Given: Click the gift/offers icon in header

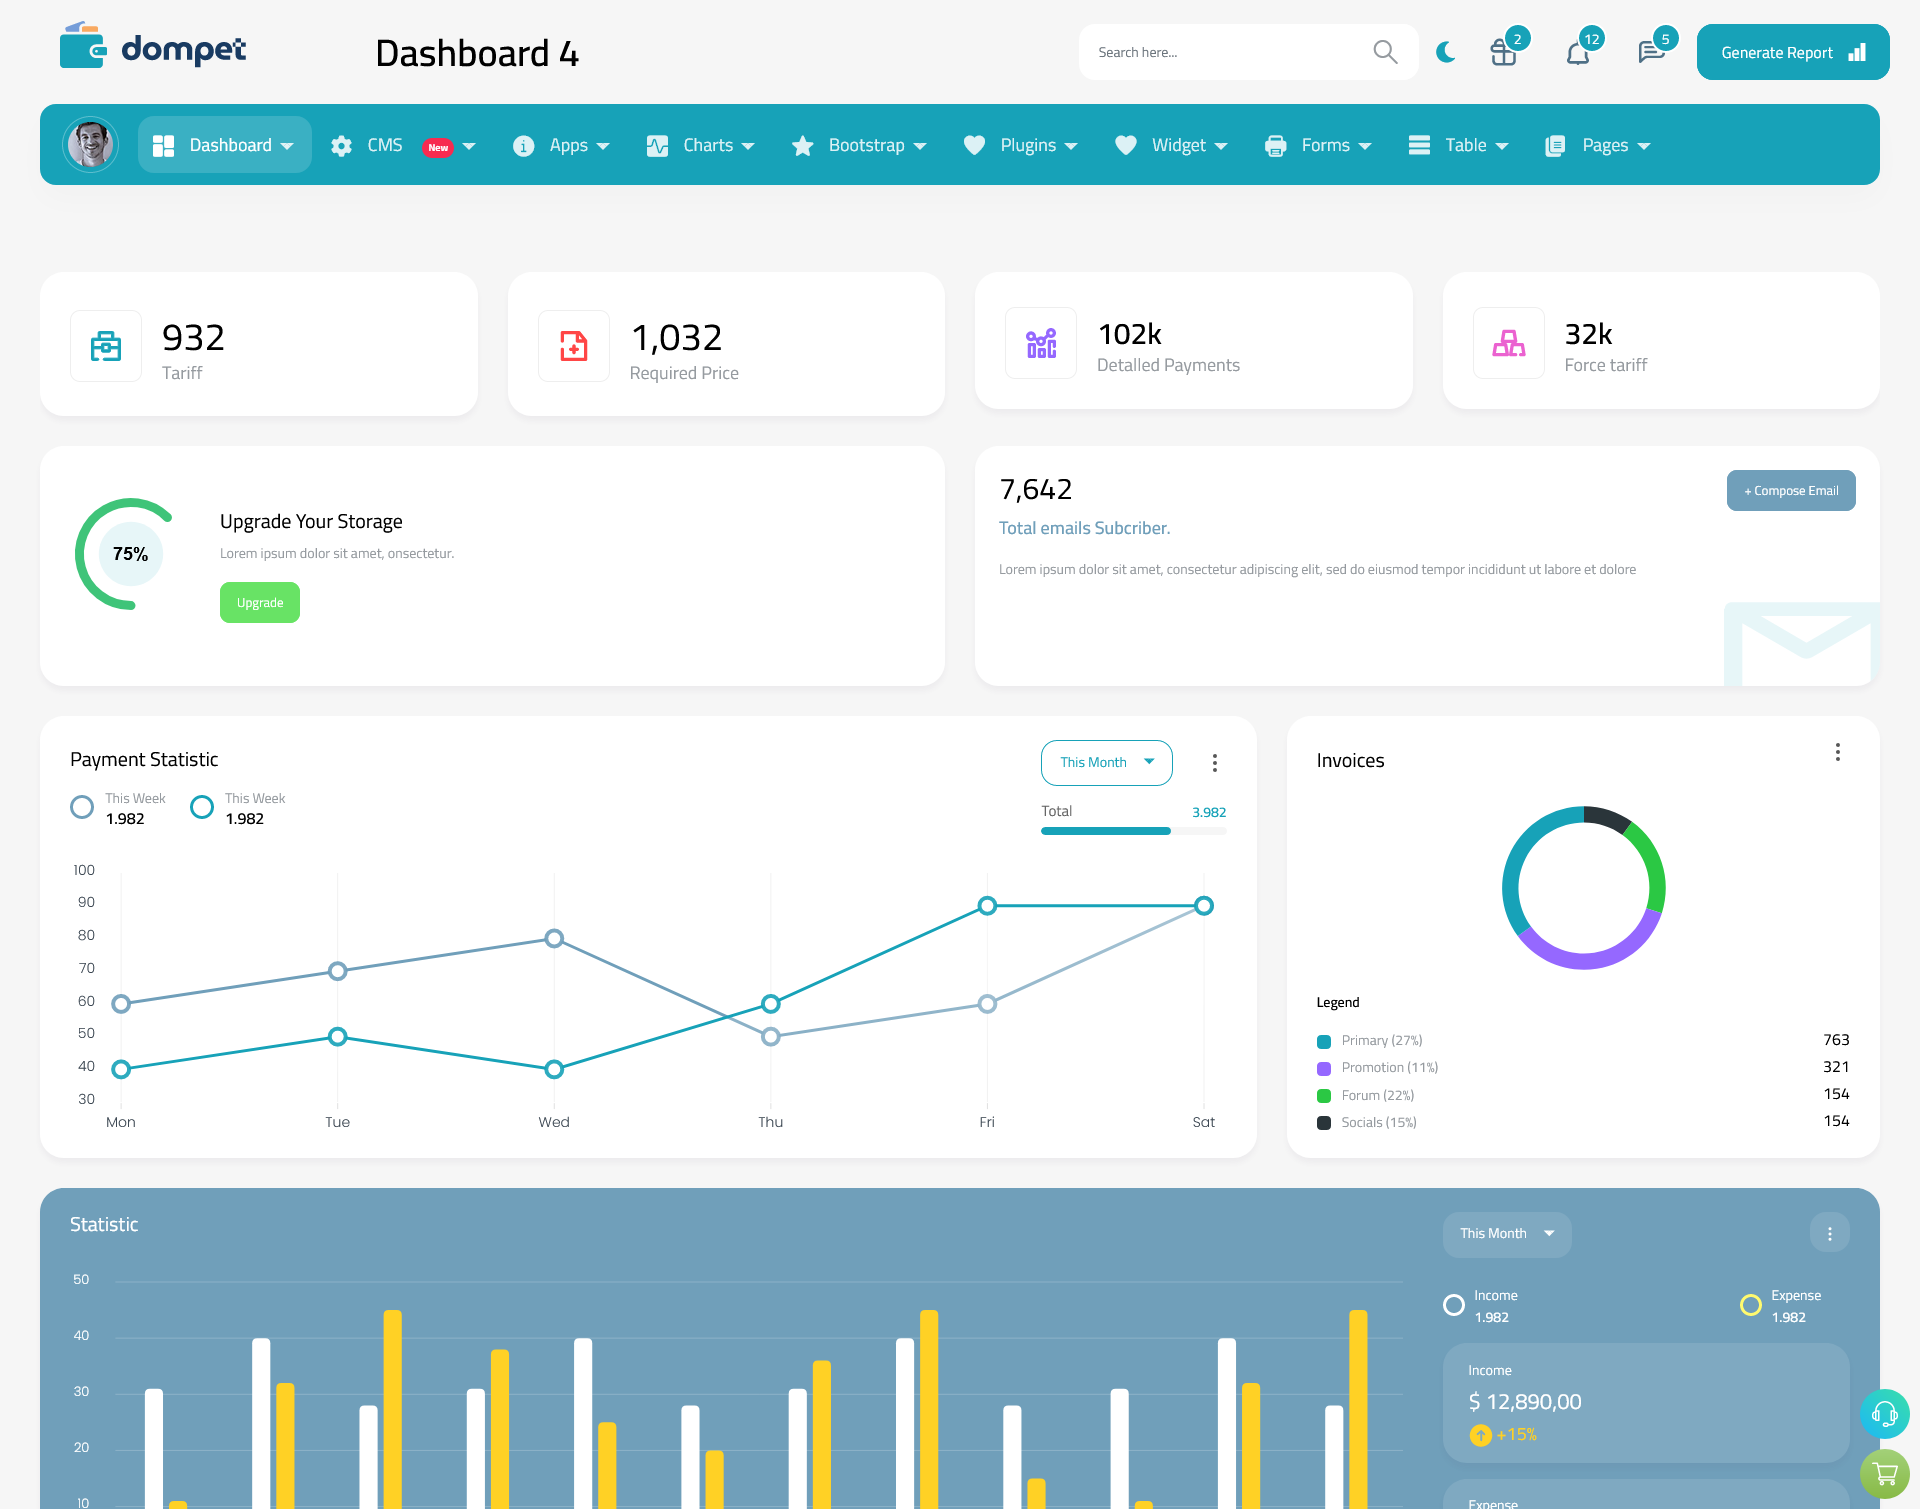Looking at the screenshot, I should [1502, 51].
